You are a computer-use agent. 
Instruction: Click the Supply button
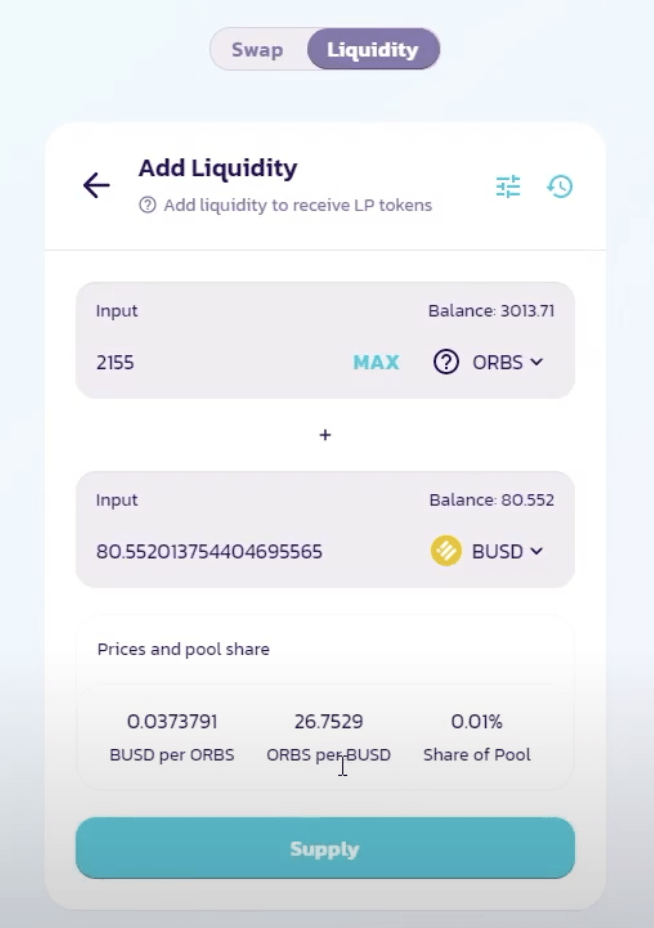(x=325, y=848)
